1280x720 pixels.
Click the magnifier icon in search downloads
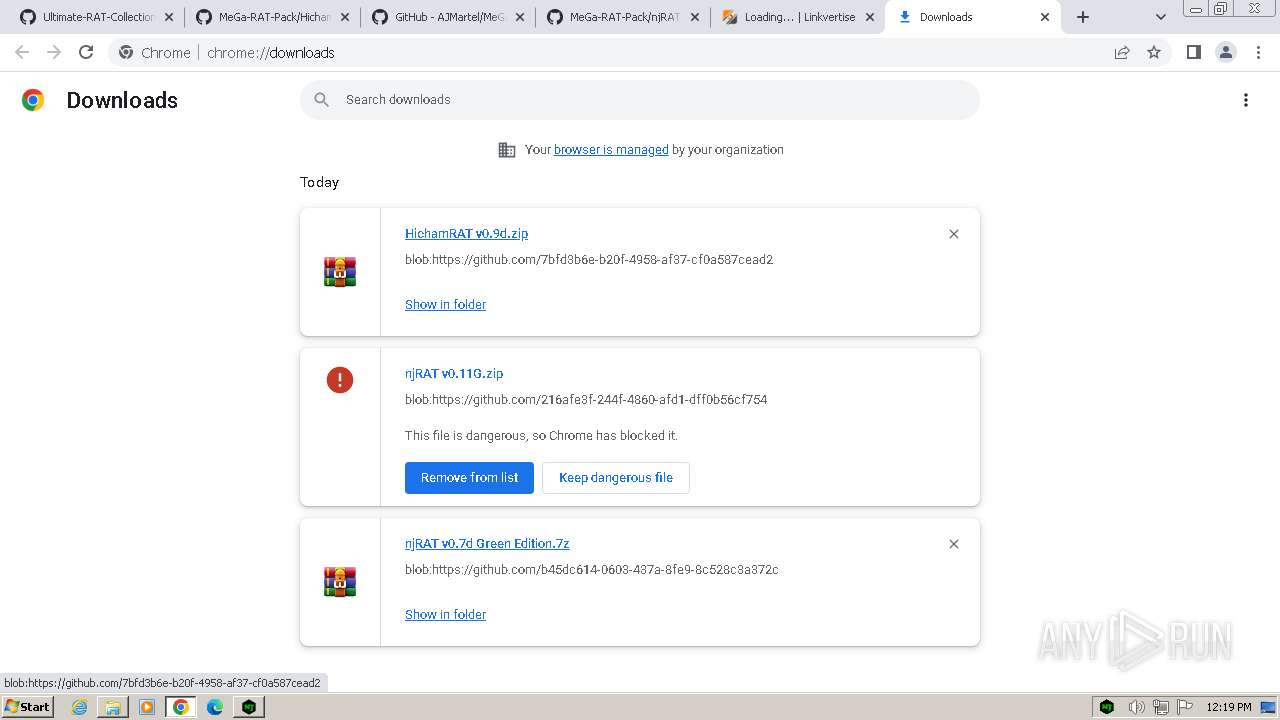(x=321, y=100)
